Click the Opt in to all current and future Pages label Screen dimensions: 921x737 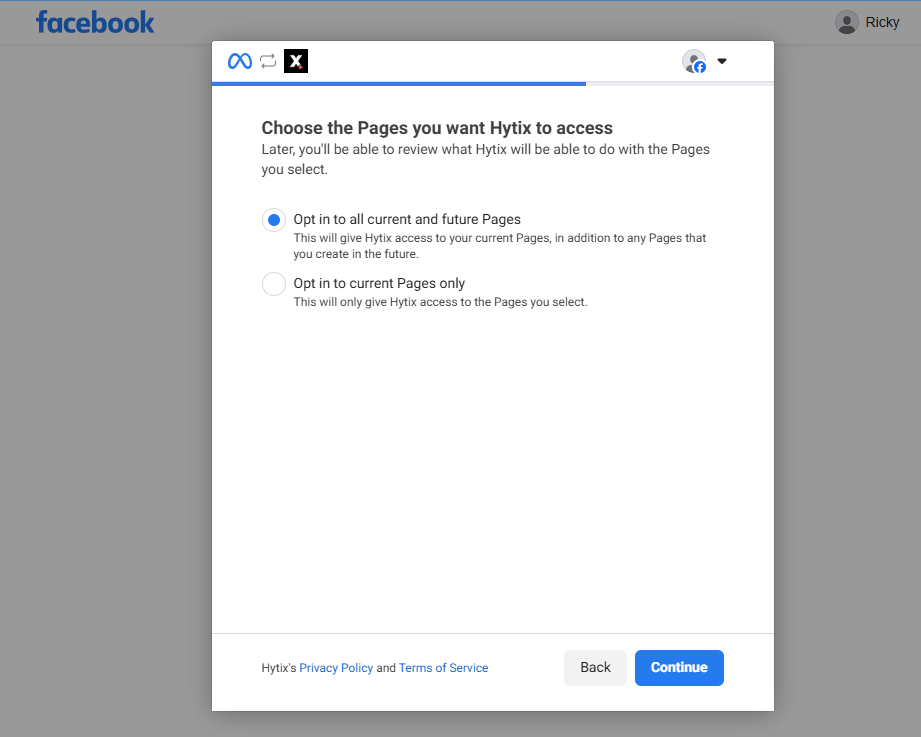pos(407,219)
